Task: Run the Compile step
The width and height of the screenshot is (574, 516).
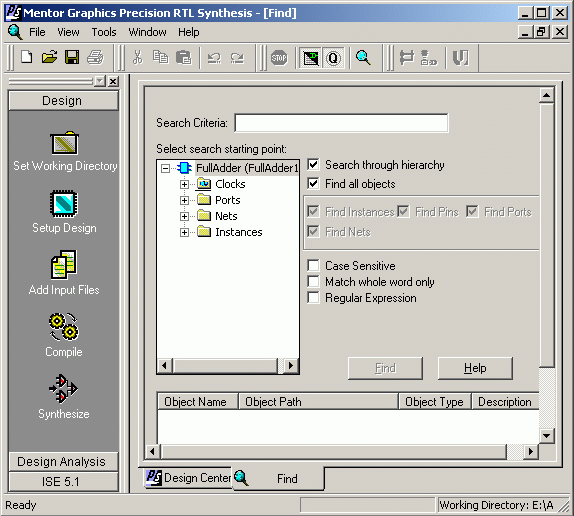Action: [64, 327]
